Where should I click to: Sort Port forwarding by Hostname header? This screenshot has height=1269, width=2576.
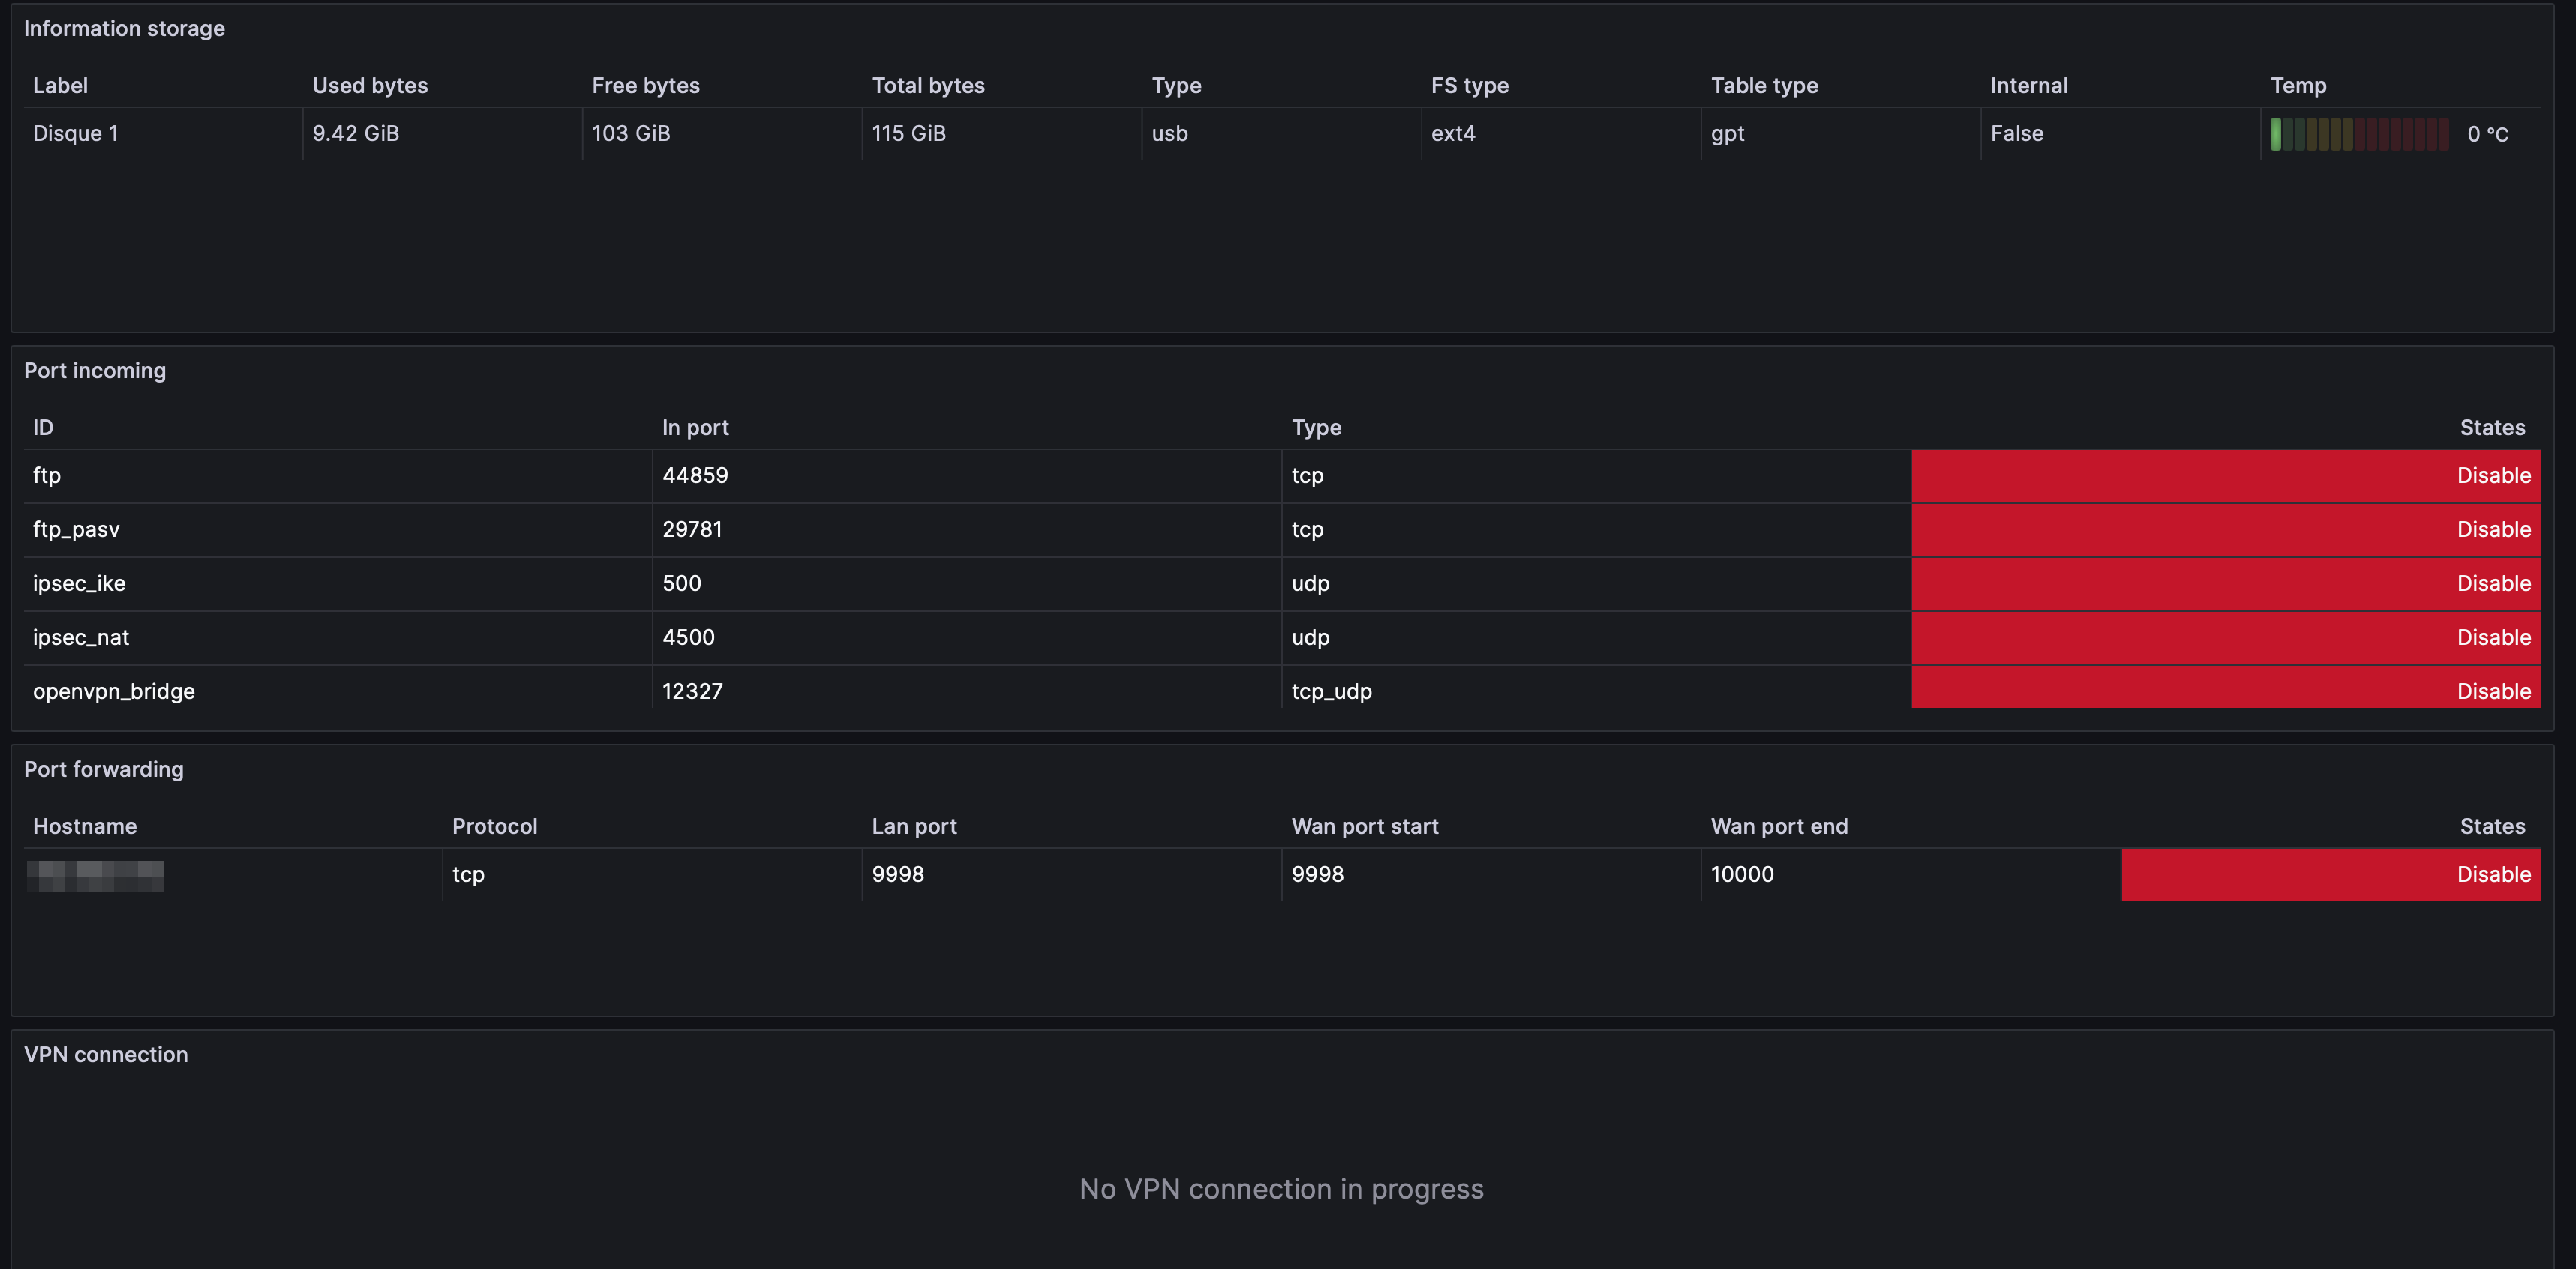85,826
